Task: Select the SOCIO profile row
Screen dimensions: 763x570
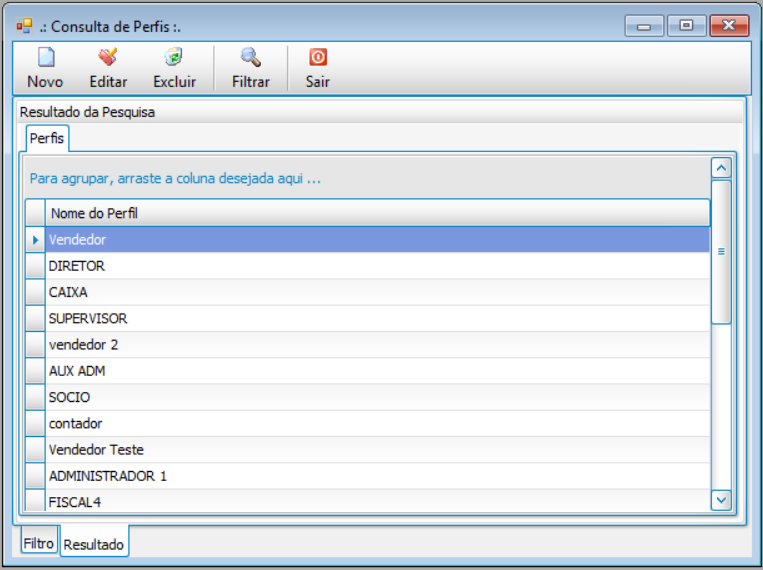Action: pyautogui.click(x=378, y=397)
